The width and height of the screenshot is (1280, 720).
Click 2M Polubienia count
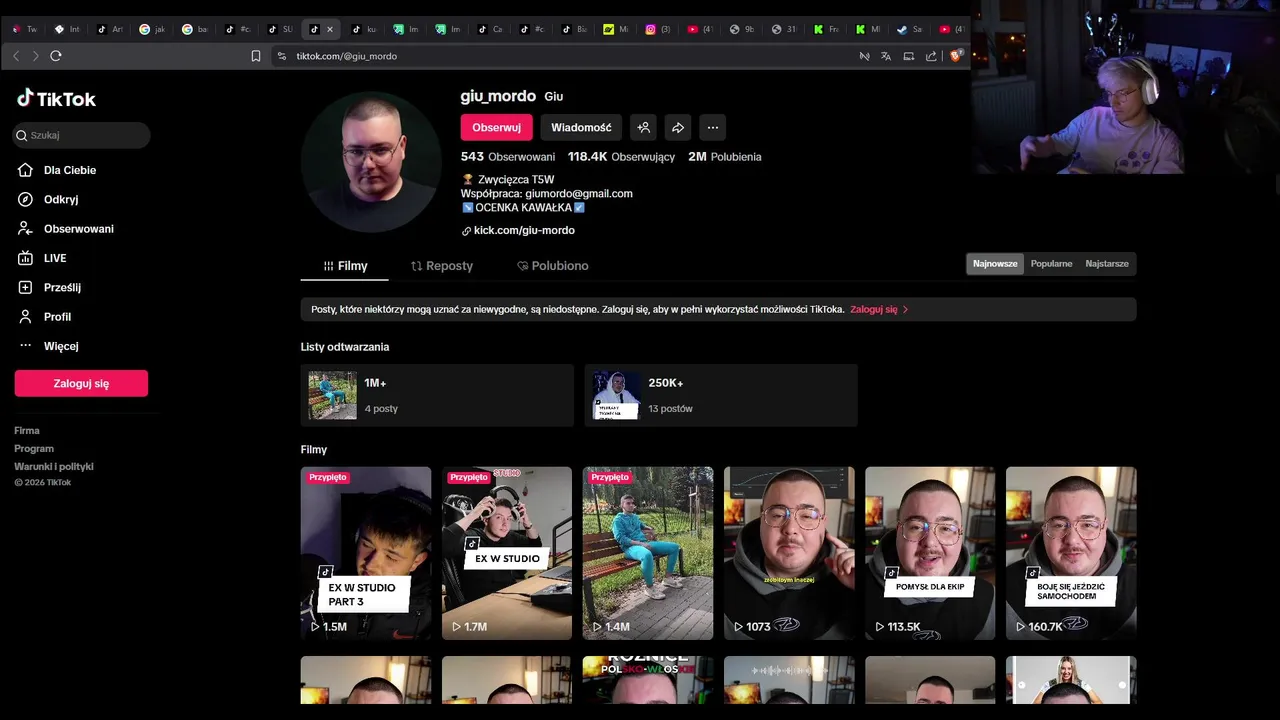pos(724,157)
